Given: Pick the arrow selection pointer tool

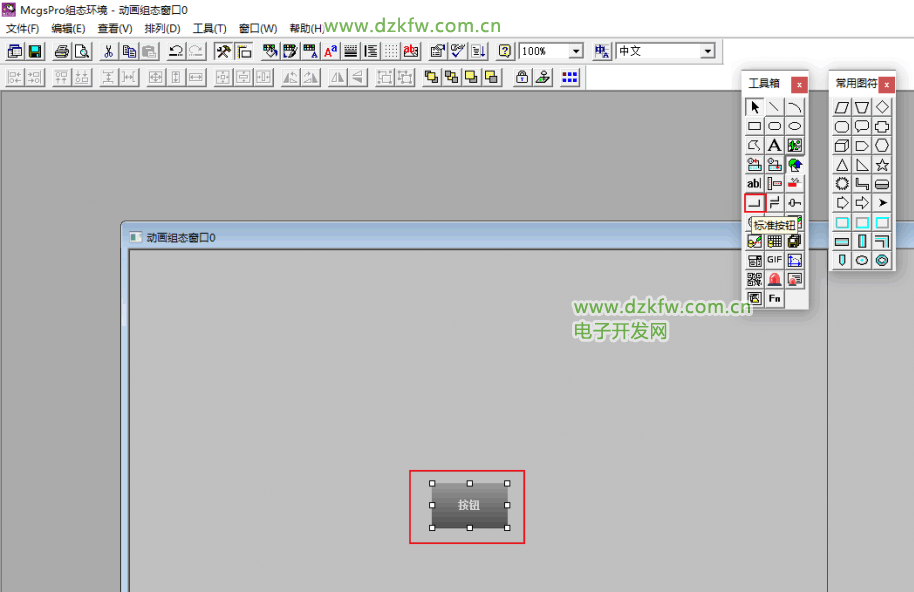Looking at the screenshot, I should [754, 107].
